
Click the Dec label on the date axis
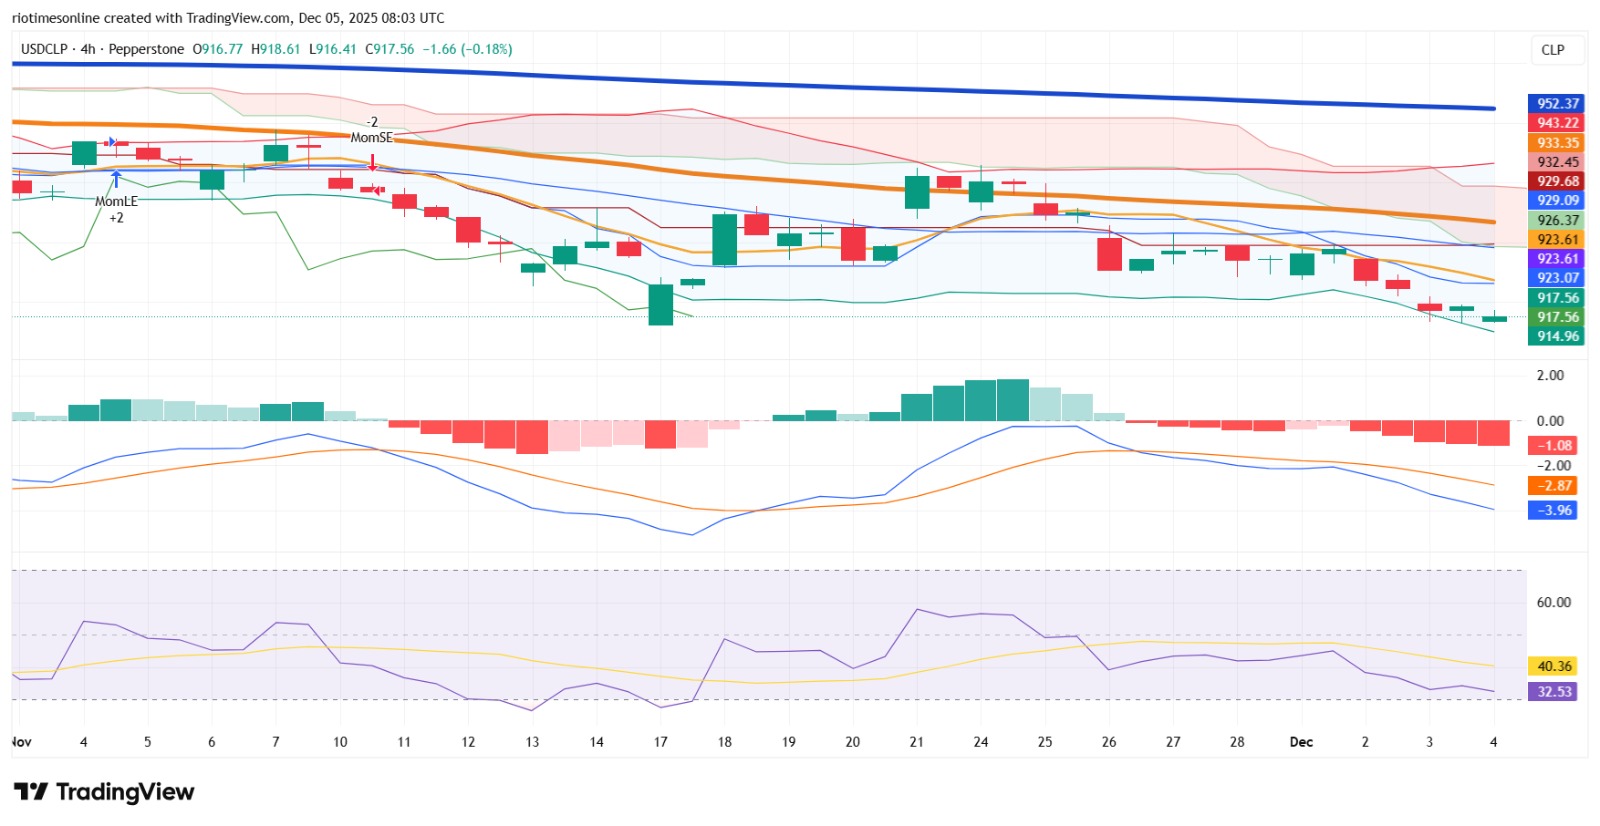click(1301, 742)
